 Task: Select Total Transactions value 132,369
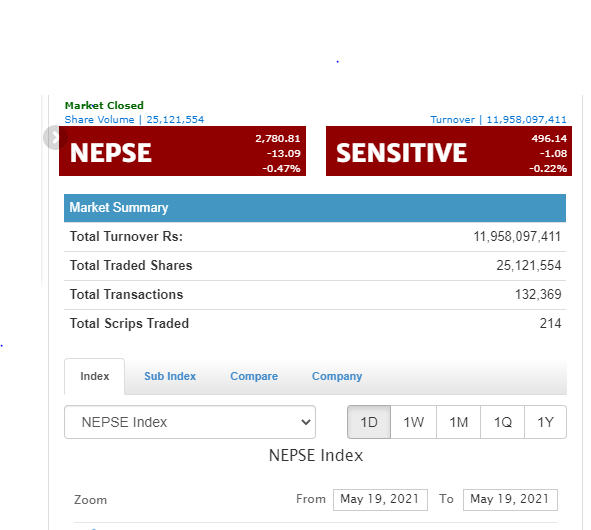coord(538,294)
